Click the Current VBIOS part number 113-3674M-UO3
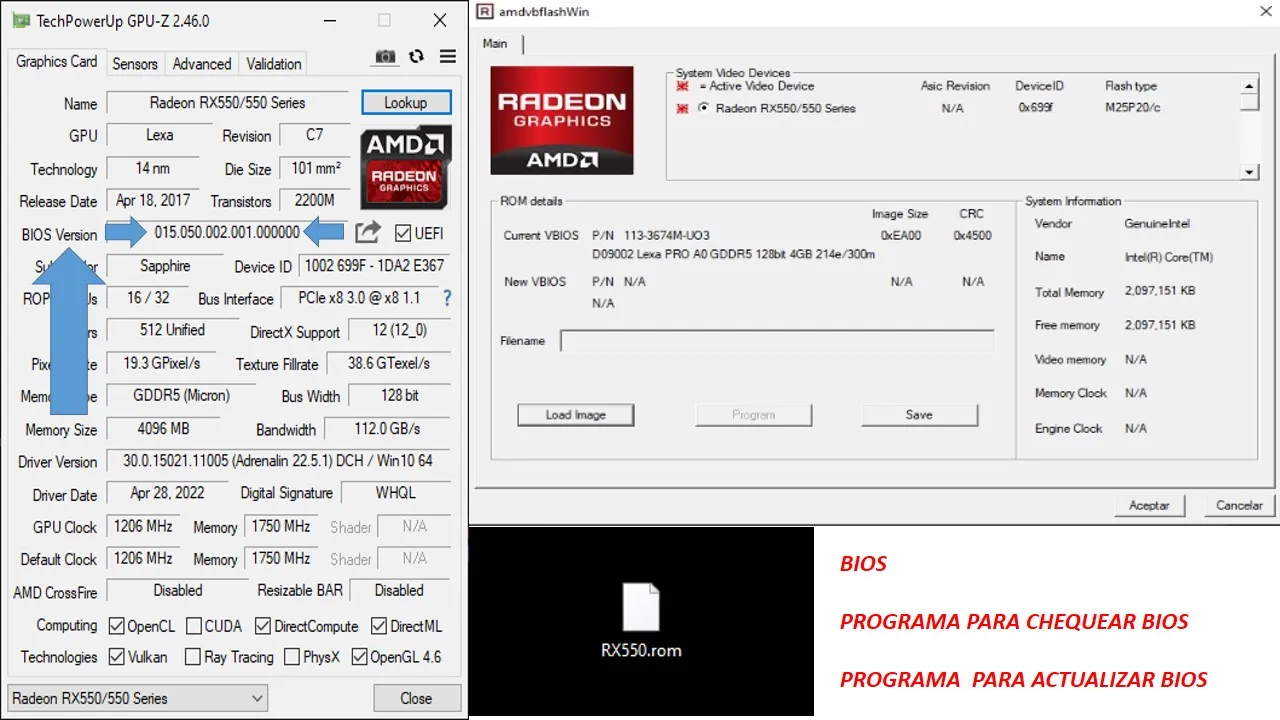Image resolution: width=1280 pixels, height=720 pixels. (667, 236)
